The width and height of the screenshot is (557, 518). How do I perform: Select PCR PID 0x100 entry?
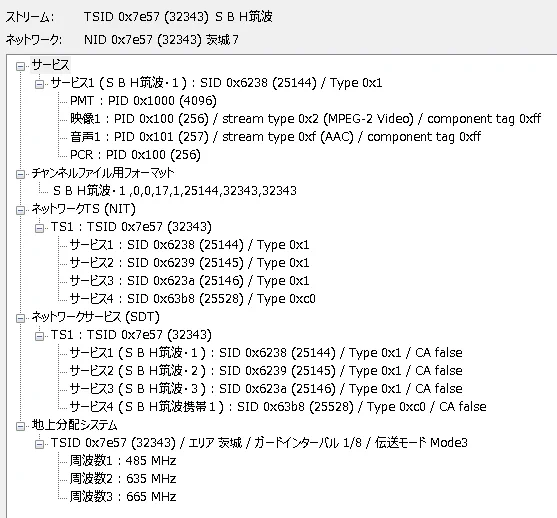[x=135, y=155]
